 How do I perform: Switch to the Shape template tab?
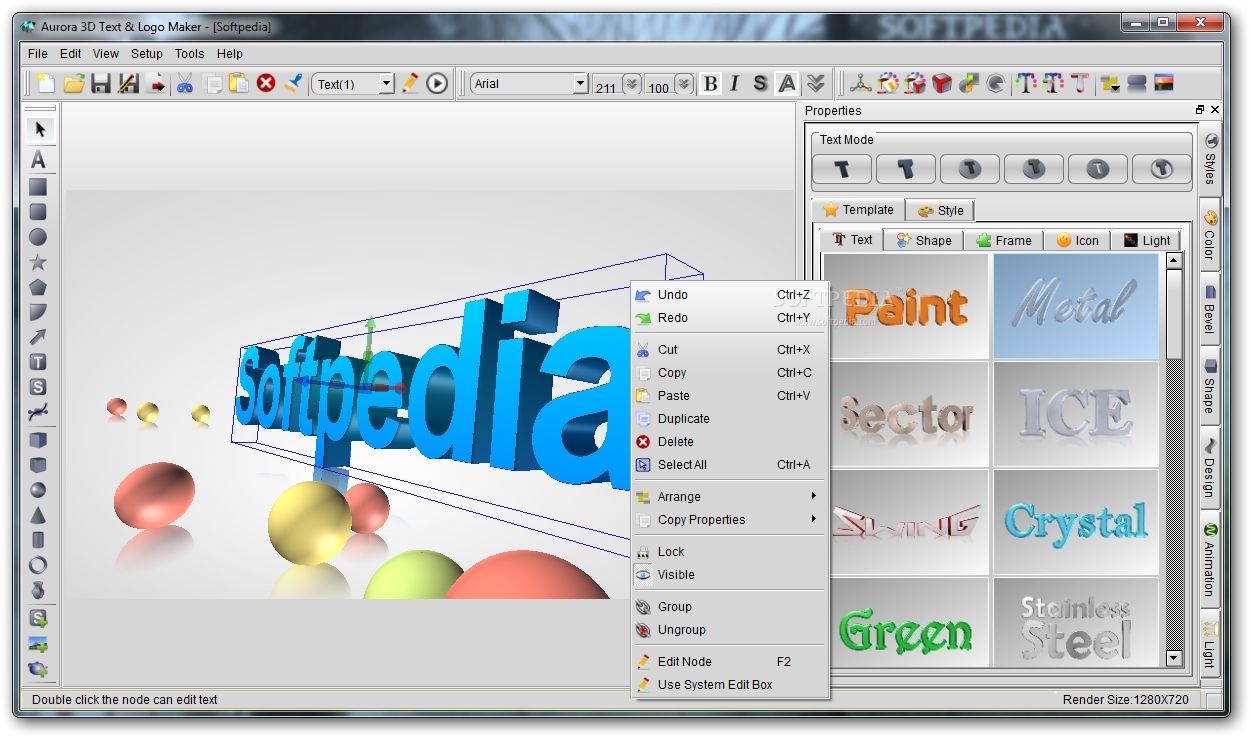(x=924, y=240)
